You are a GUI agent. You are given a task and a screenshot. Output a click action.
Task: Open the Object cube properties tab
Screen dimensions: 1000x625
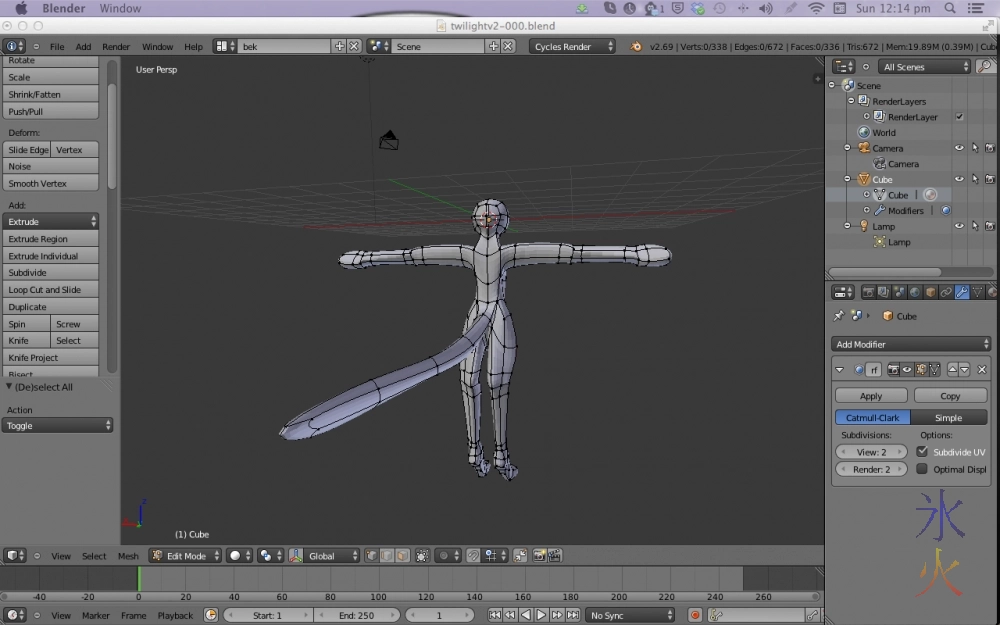pos(930,292)
